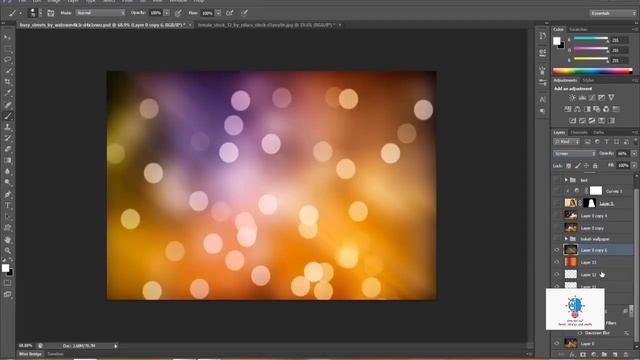Open layer Fill slider arrow
Viewport: 640px width, 360px height.
tap(634, 166)
